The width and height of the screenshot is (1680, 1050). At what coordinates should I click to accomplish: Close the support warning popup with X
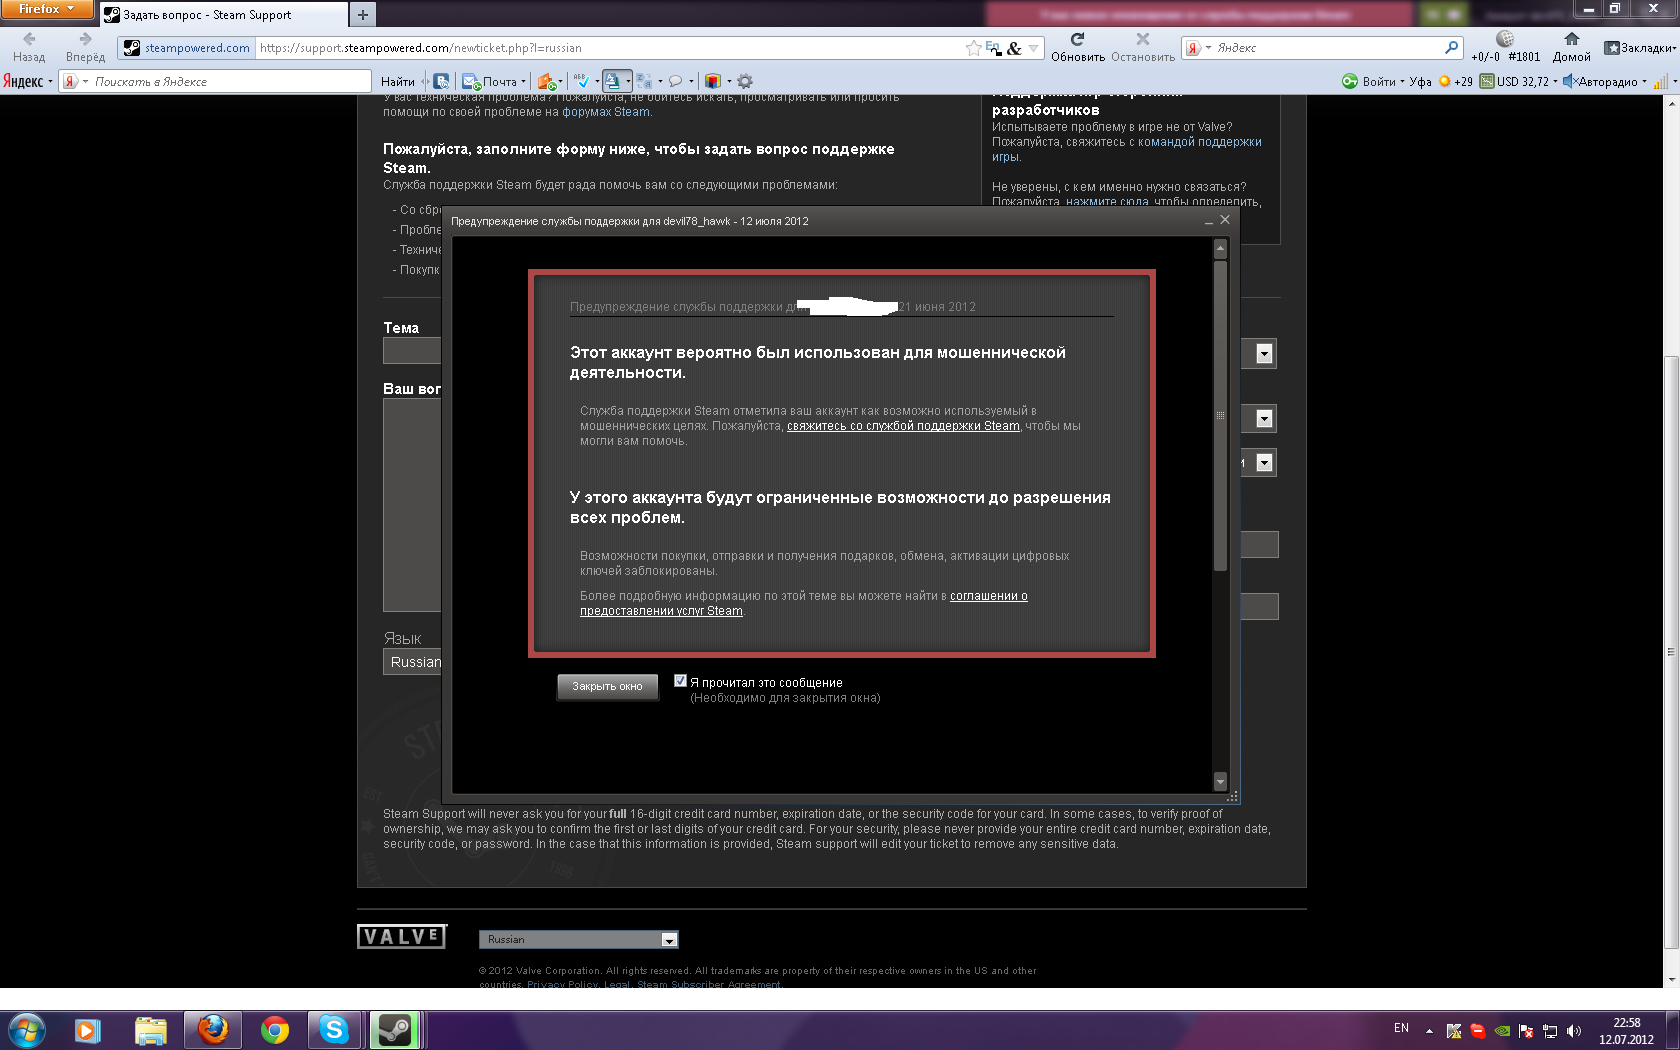[x=1225, y=220]
